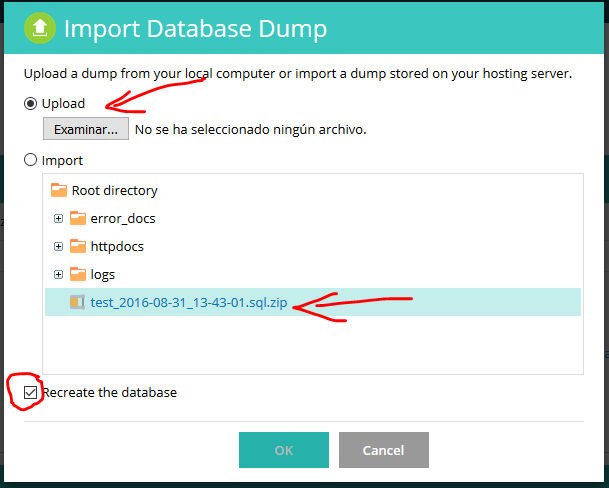The image size is (609, 488).
Task: Select the Import radio button
Action: click(31, 160)
